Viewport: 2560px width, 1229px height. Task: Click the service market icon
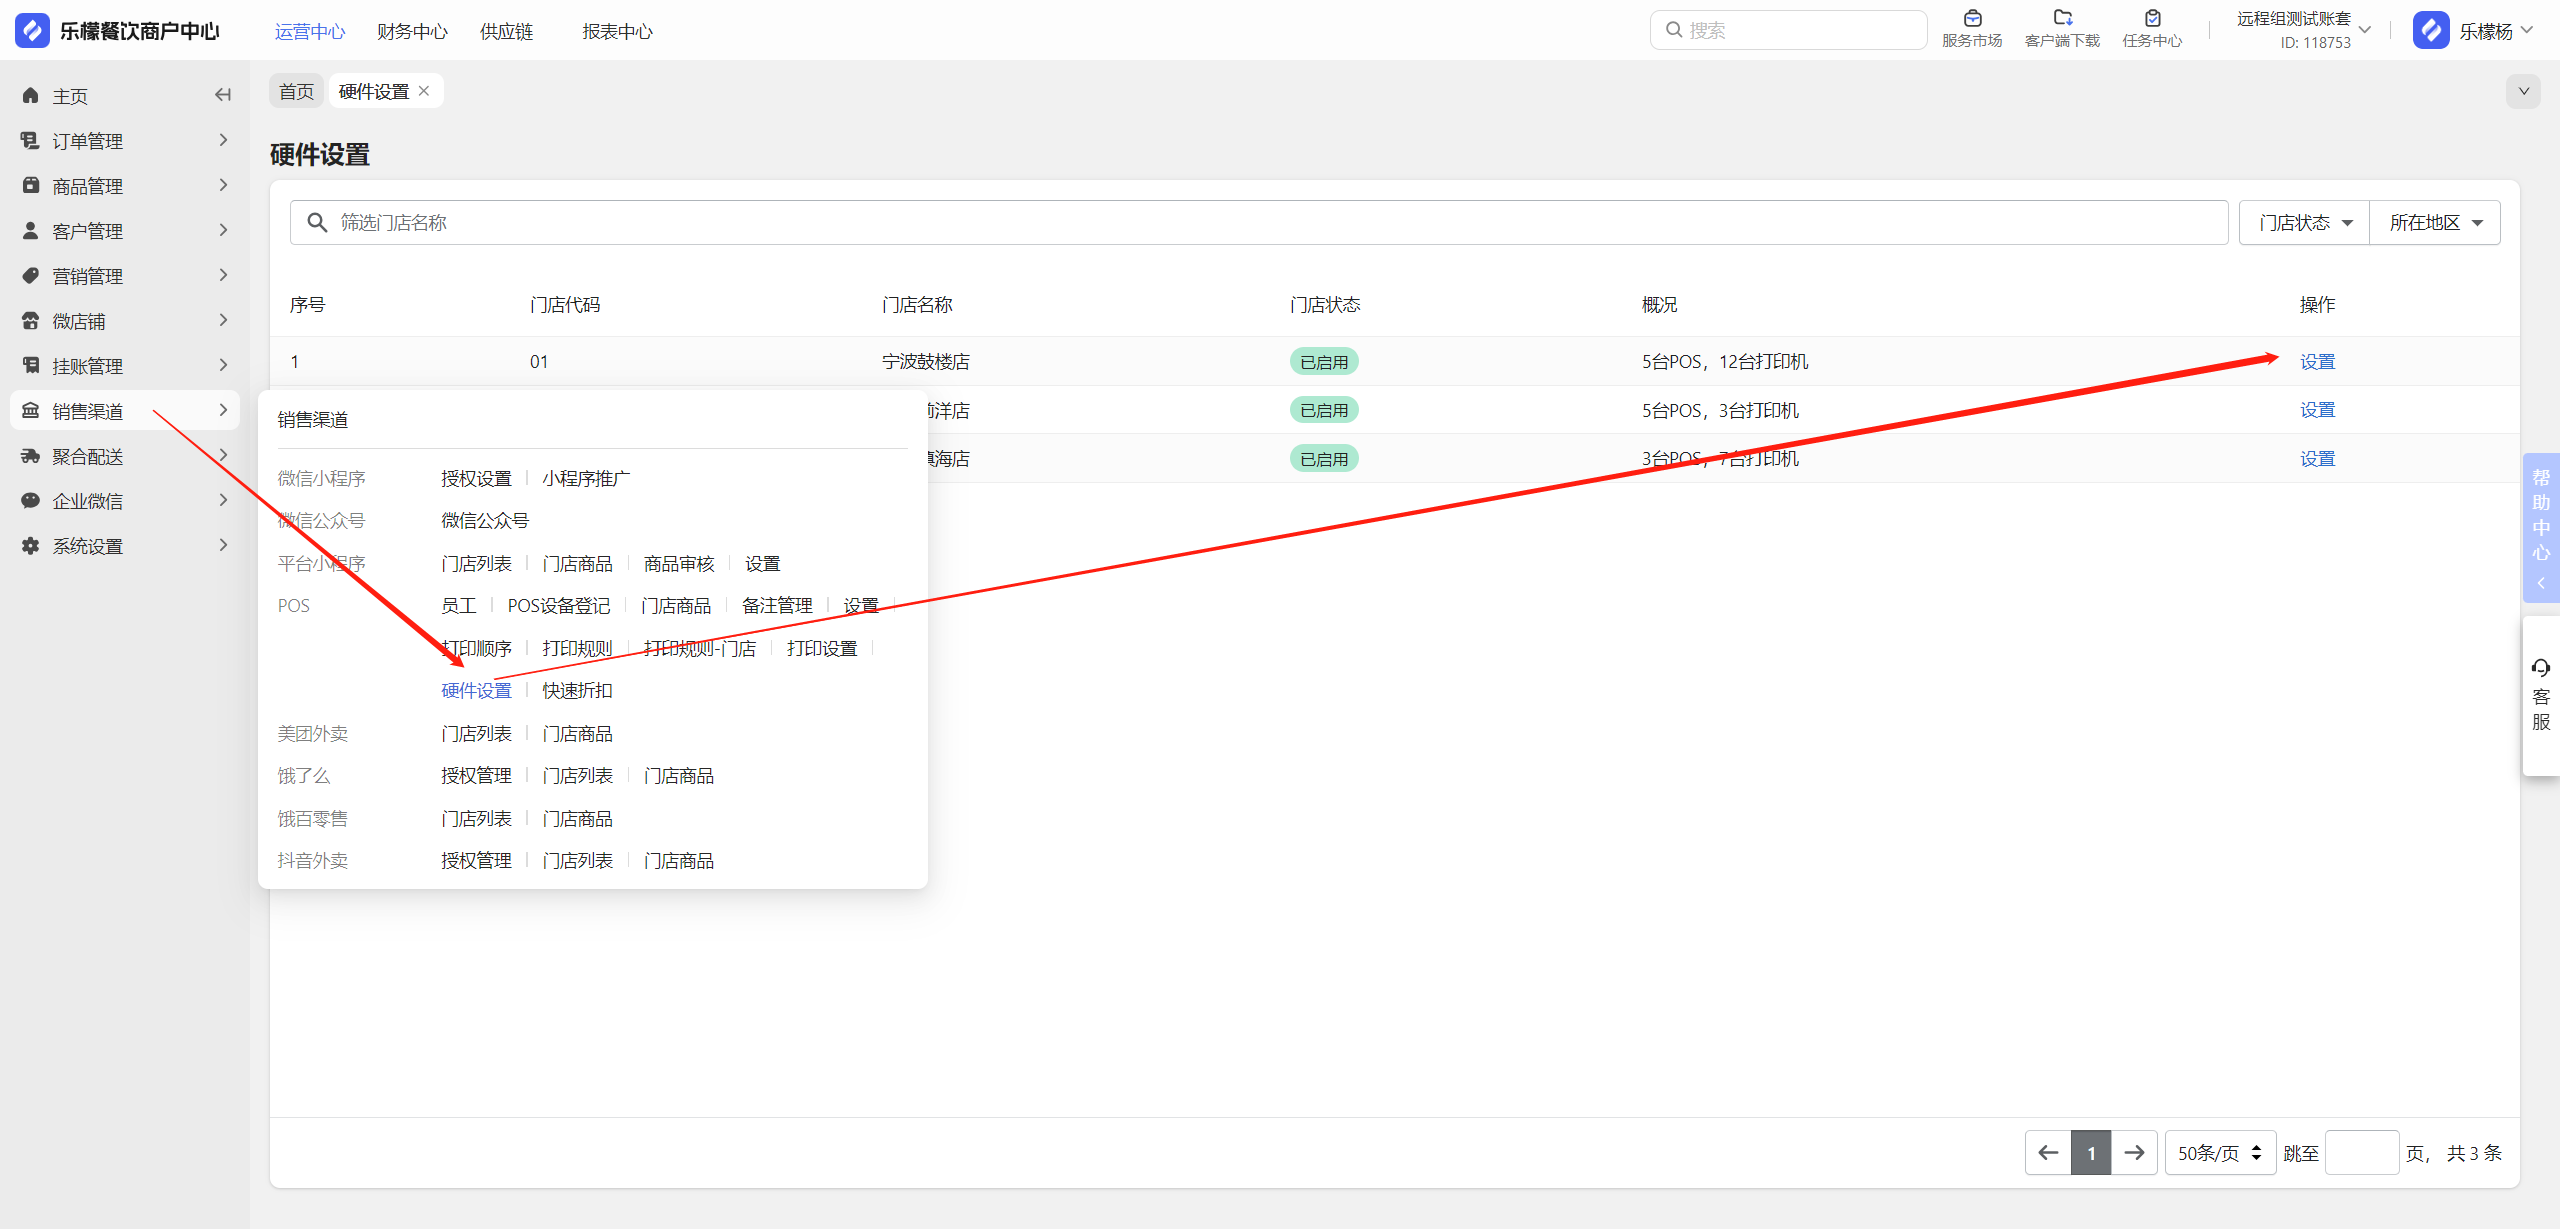click(1972, 19)
